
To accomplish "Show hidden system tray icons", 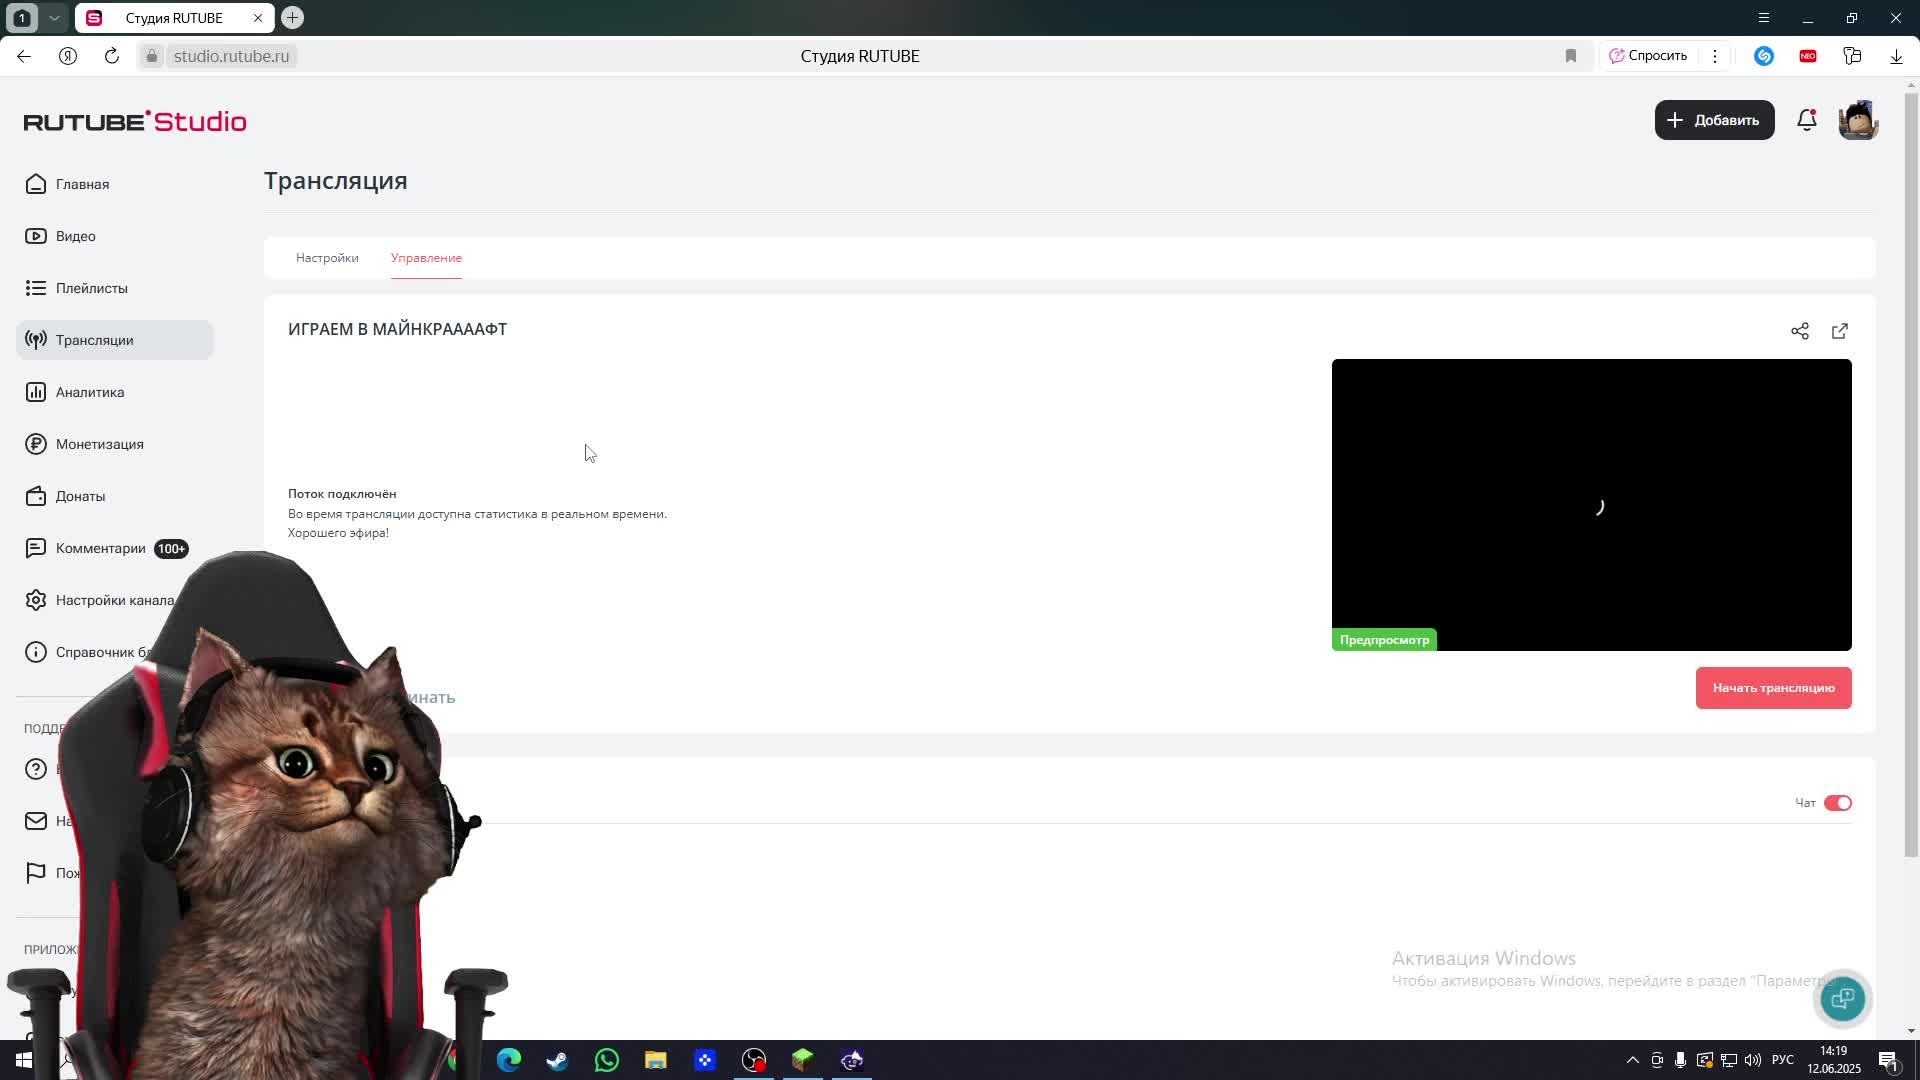I will [1632, 1060].
